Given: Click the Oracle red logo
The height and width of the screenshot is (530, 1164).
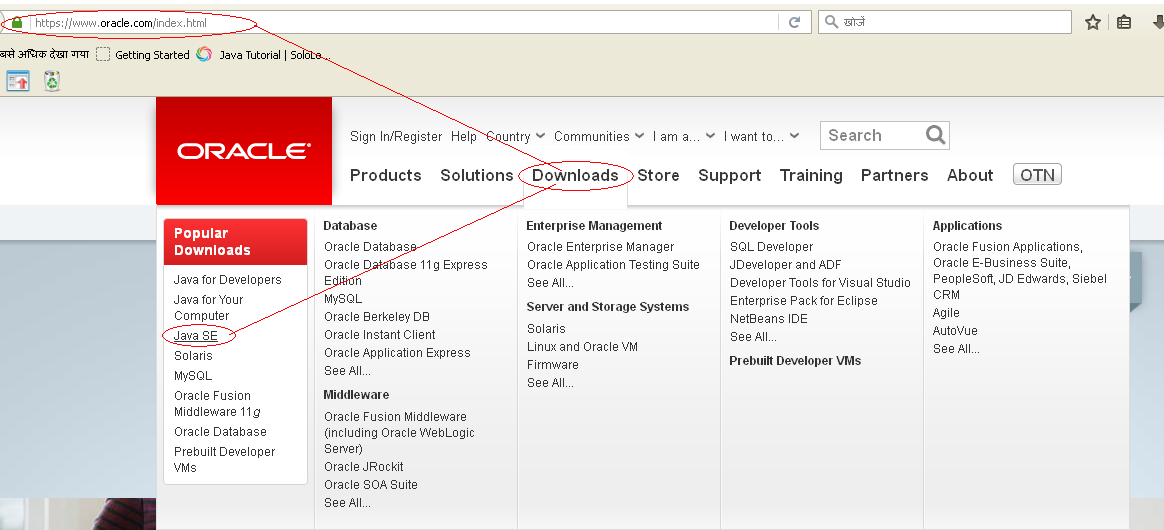Looking at the screenshot, I should 243,151.
